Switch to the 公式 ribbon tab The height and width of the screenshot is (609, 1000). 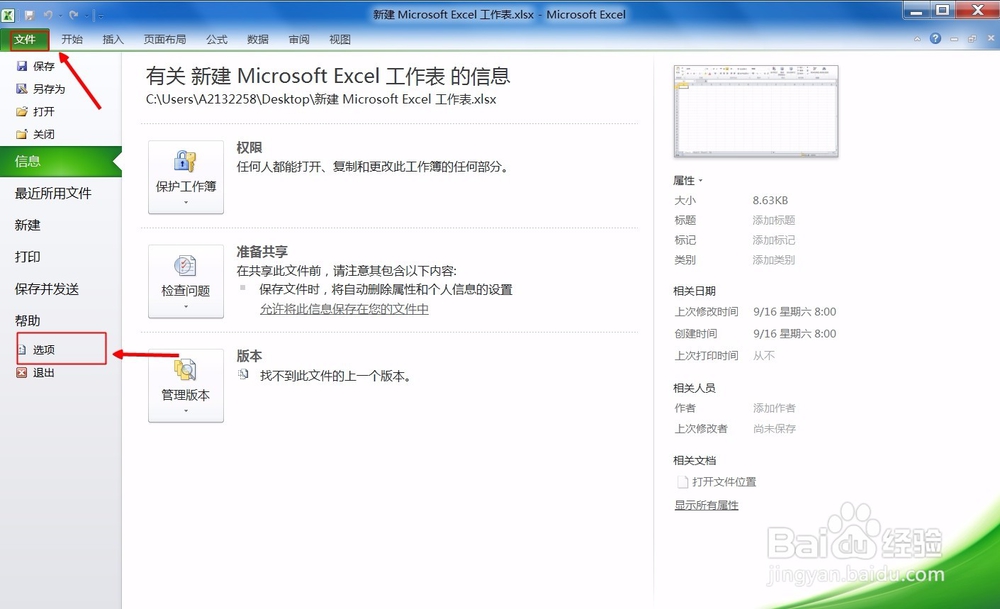coord(217,40)
